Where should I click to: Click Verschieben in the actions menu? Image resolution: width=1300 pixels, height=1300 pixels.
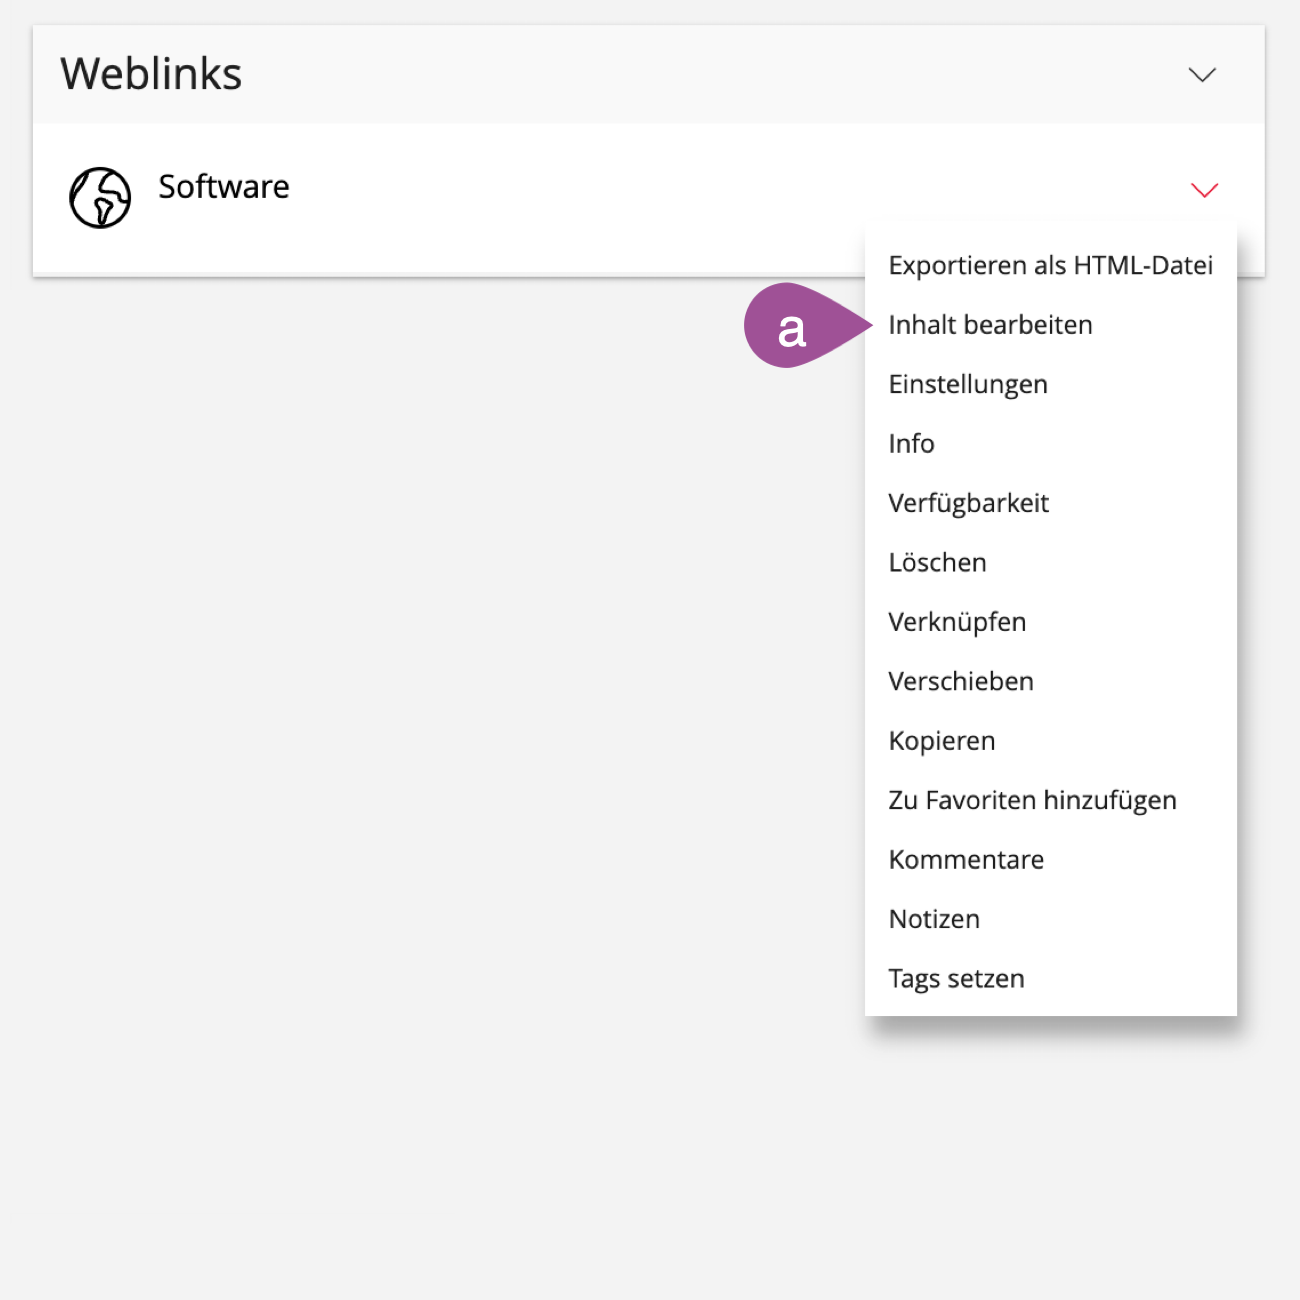coord(961,682)
